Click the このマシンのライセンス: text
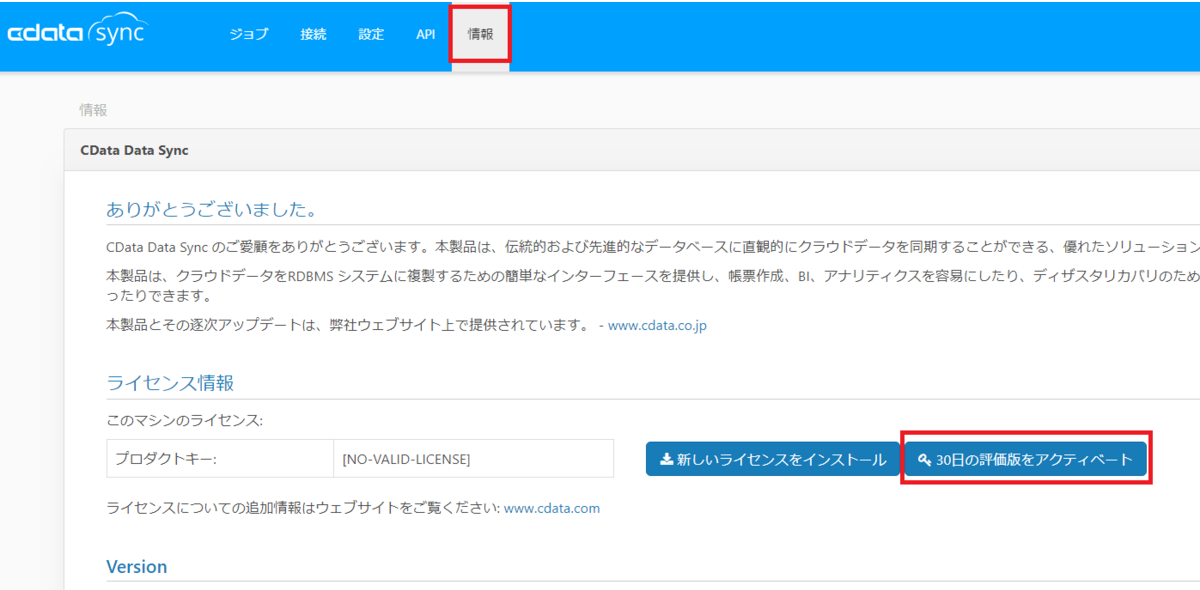 [185, 420]
